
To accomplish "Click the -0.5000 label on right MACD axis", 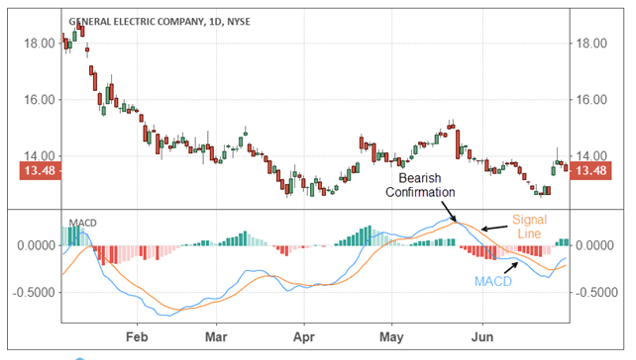I will 597,292.
